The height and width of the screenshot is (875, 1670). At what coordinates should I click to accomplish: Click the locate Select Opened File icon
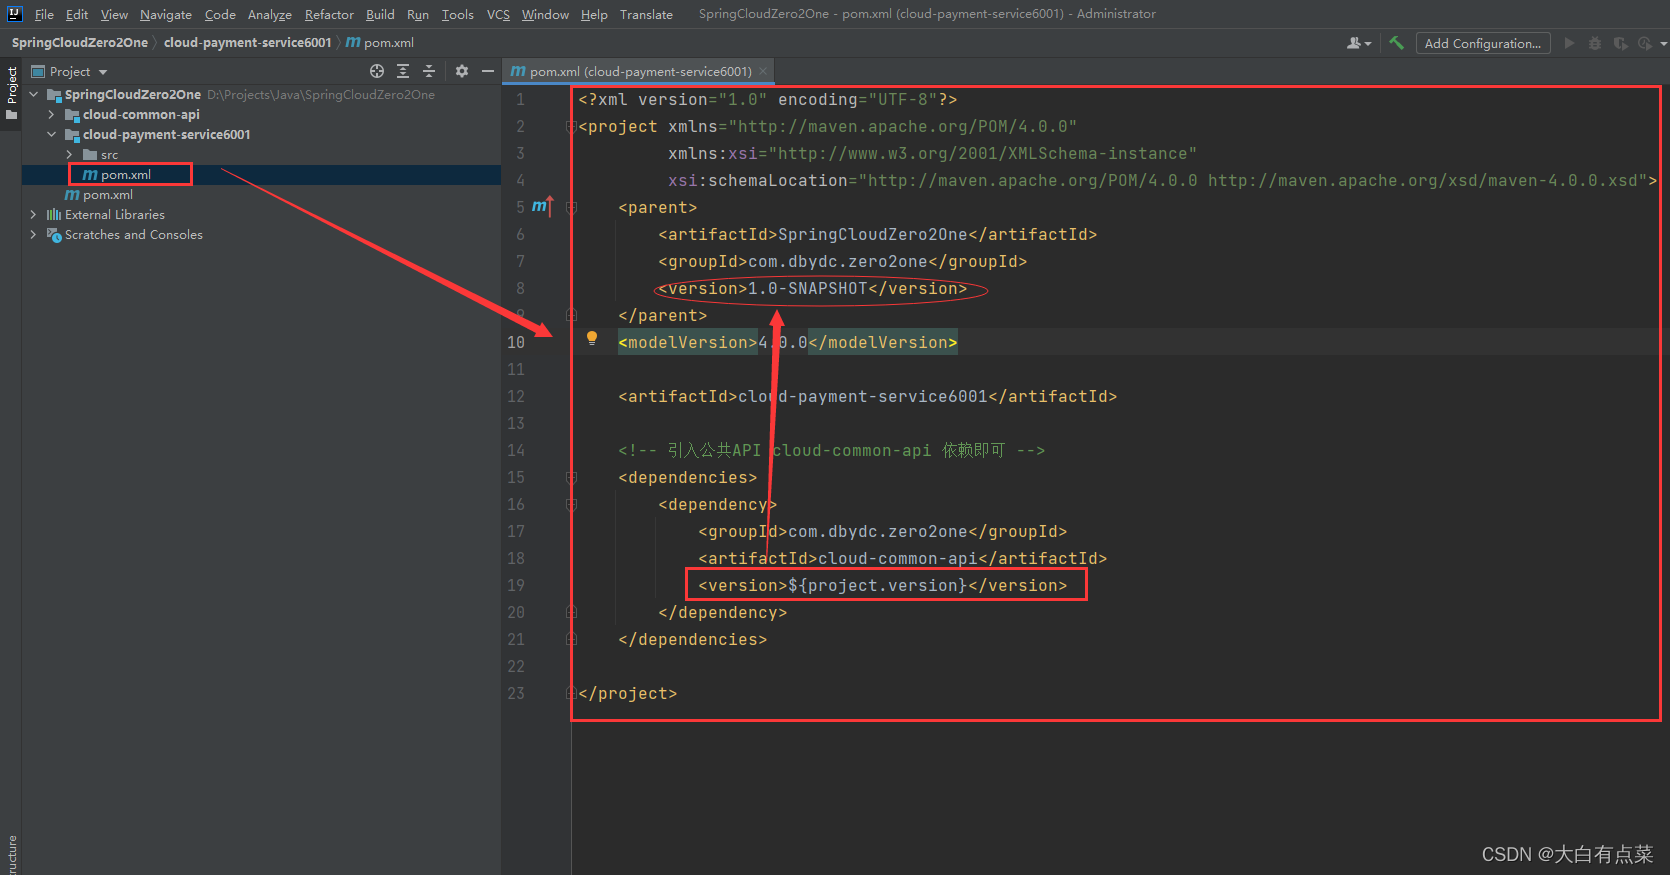377,71
